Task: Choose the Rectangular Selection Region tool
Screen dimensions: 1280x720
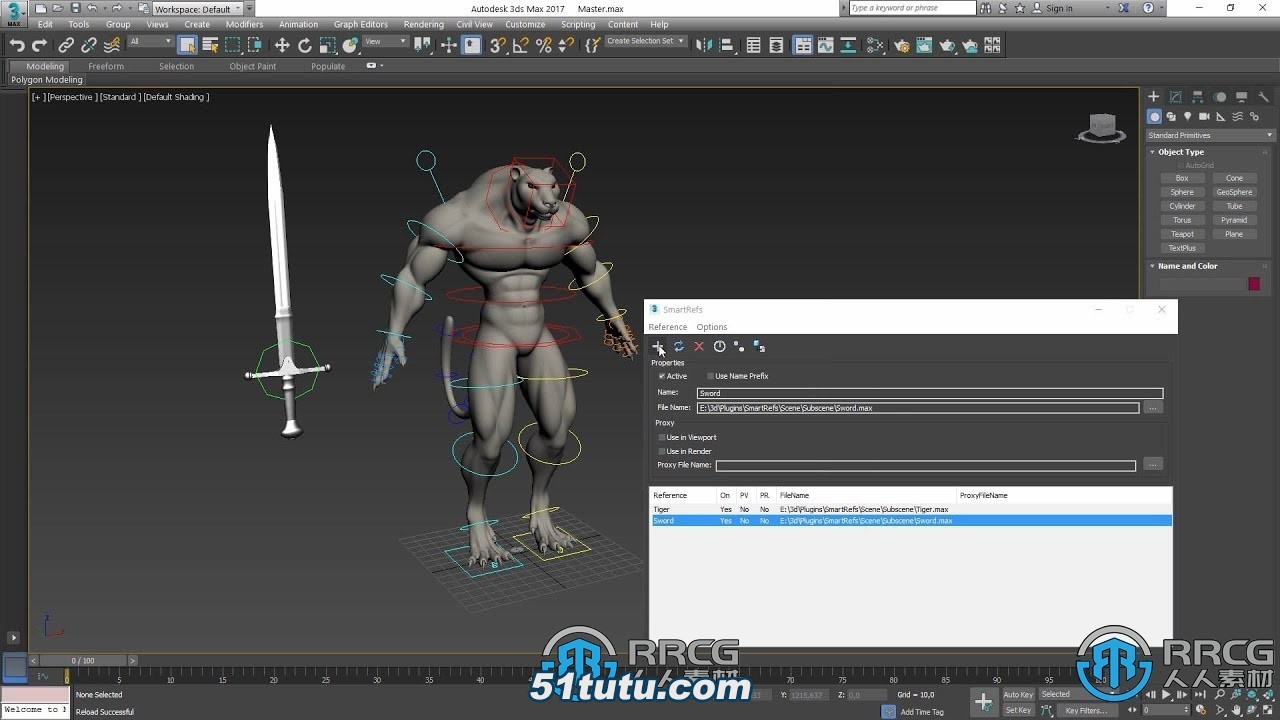Action: tap(233, 45)
